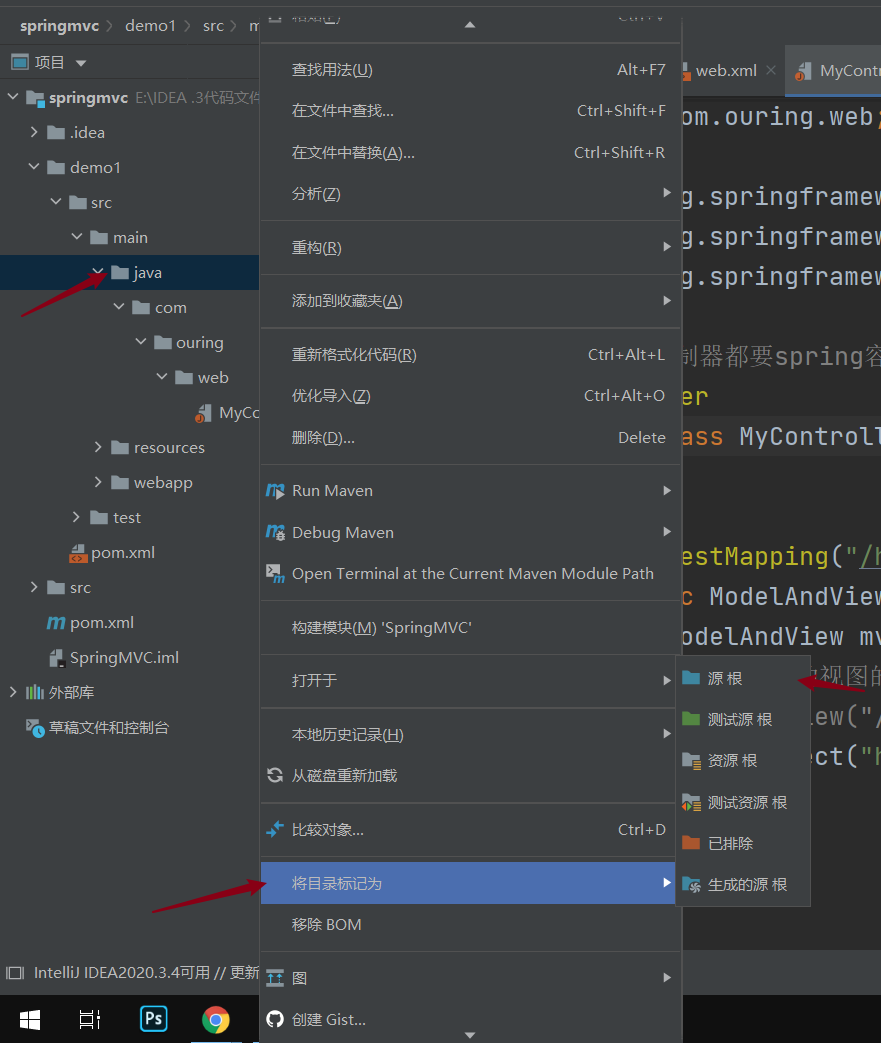Click the demo1 breadcrumb
This screenshot has width=881, height=1043.
[x=150, y=26]
